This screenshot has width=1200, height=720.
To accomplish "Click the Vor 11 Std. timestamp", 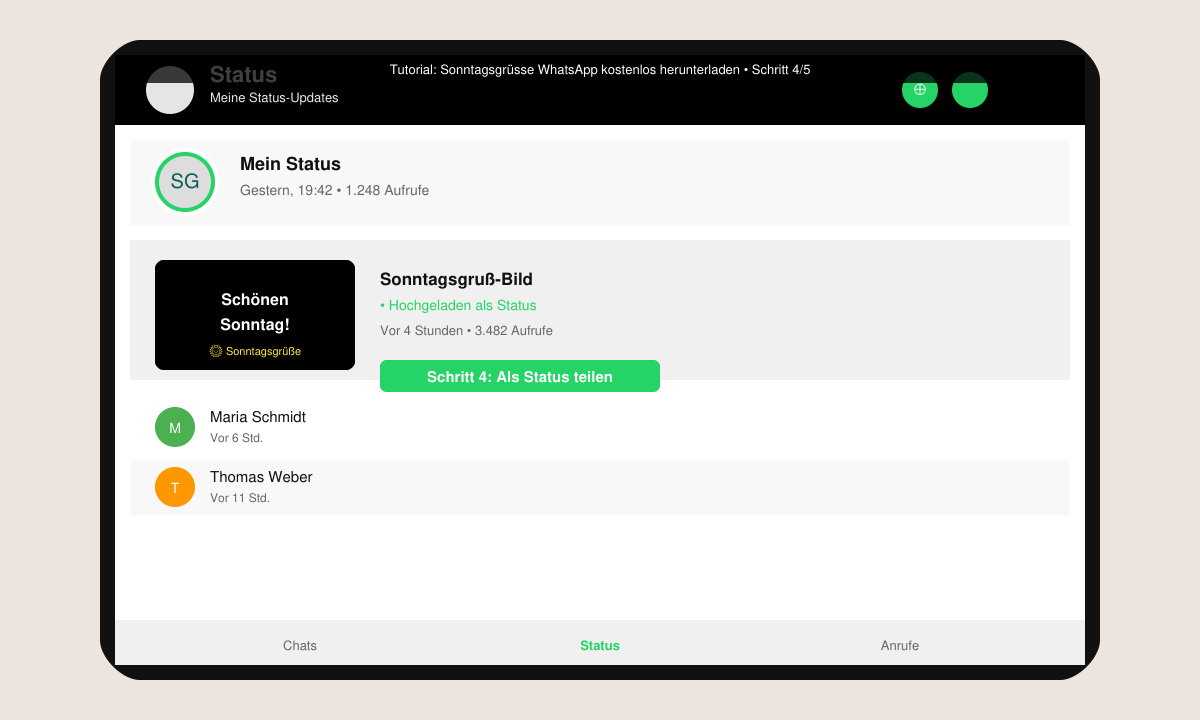I will tap(240, 498).
